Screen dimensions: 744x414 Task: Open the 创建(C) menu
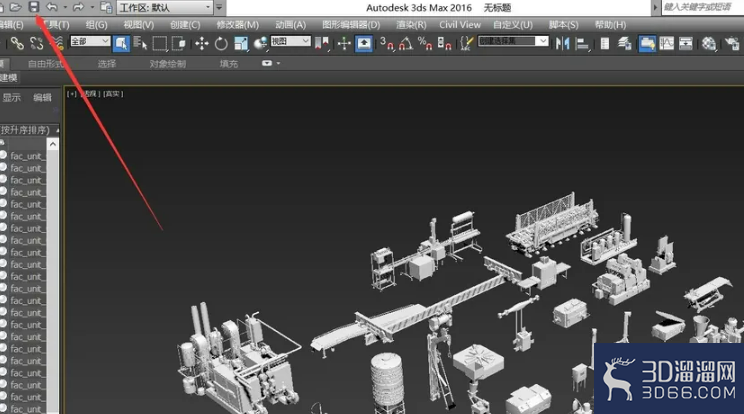click(x=185, y=25)
